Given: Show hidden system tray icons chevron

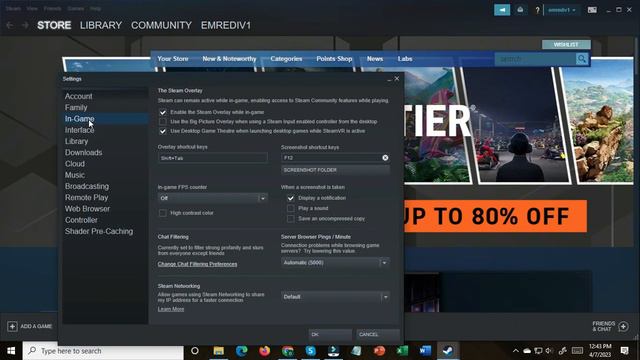Looking at the screenshot, I should (x=516, y=351).
